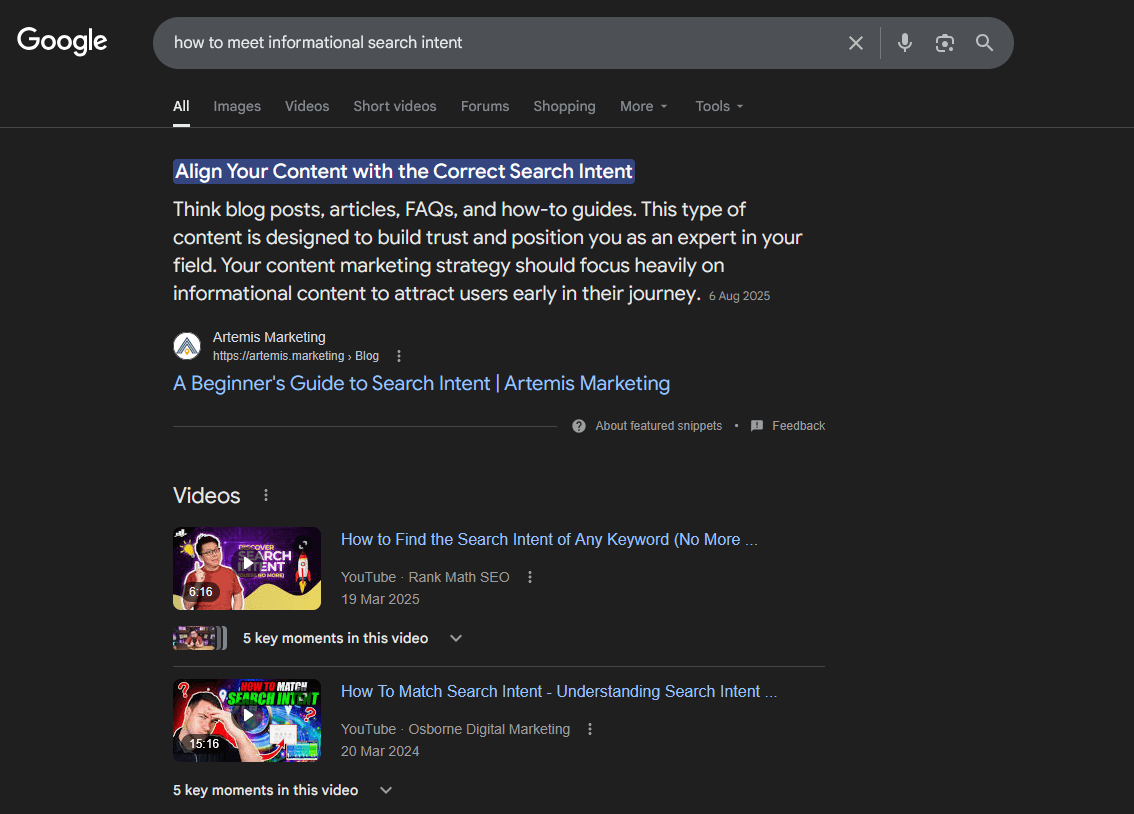Screen dimensions: 1134x814
Task: Open the More search categories dropdown
Action: point(643,106)
